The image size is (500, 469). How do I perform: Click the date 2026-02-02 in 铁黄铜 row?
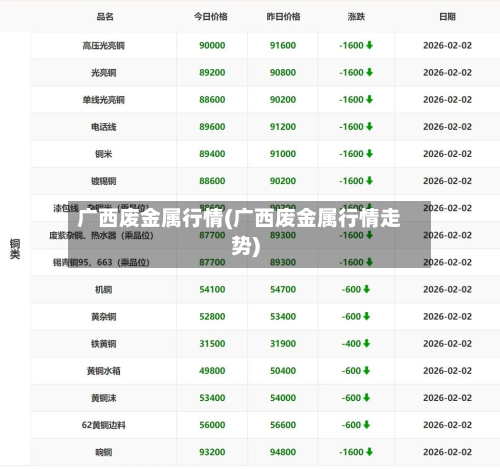coord(447,344)
